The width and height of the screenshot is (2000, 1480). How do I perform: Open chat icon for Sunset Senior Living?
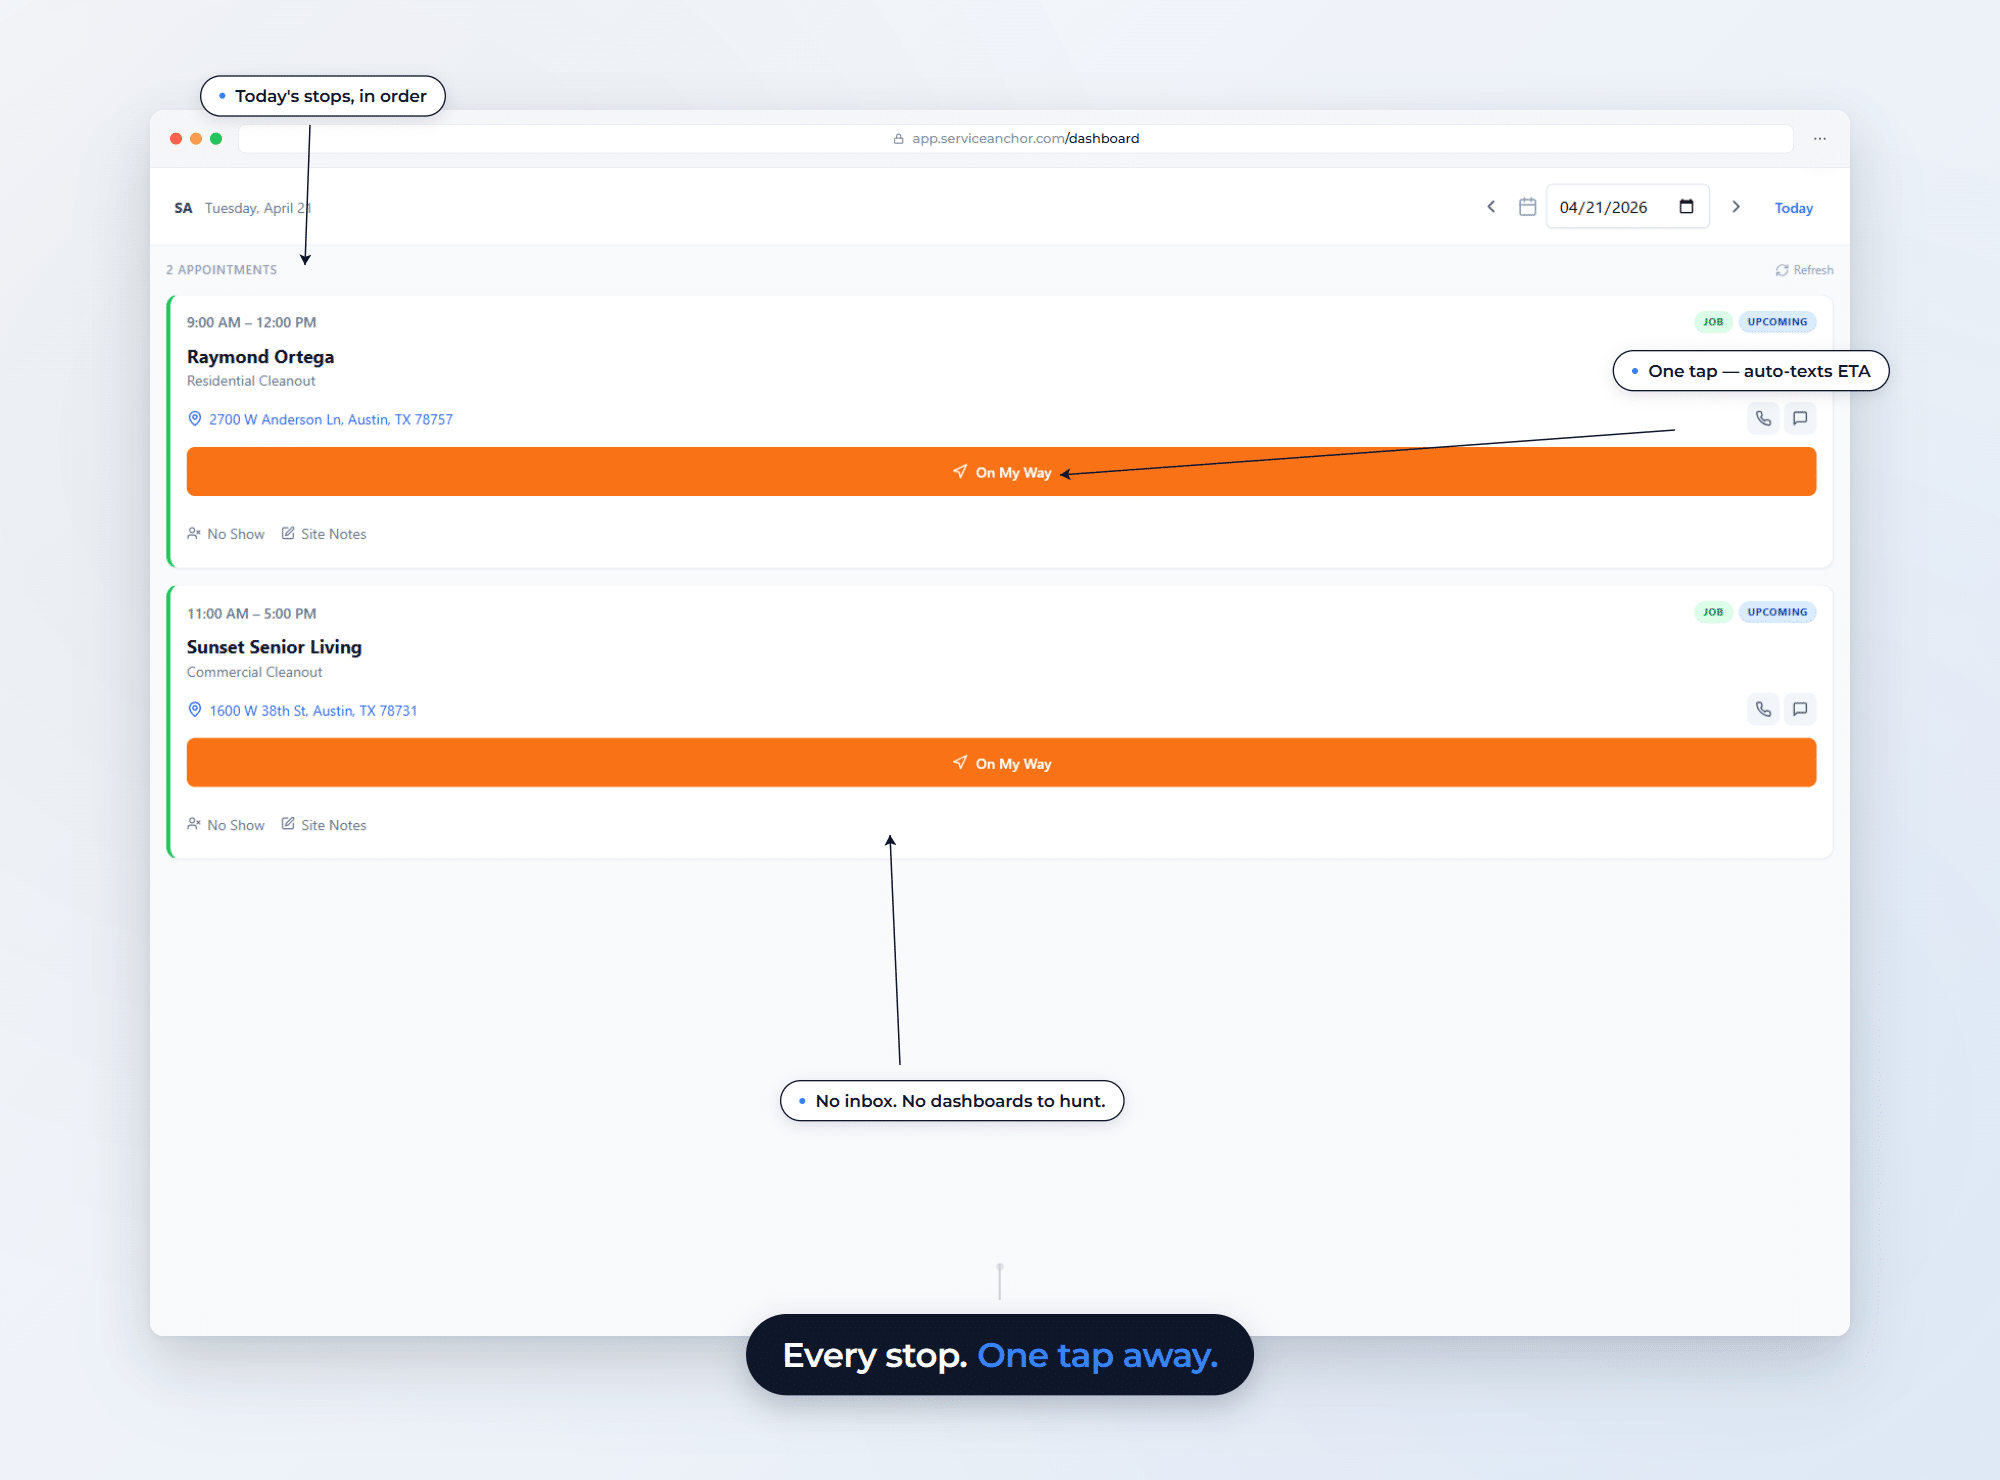pos(1800,709)
